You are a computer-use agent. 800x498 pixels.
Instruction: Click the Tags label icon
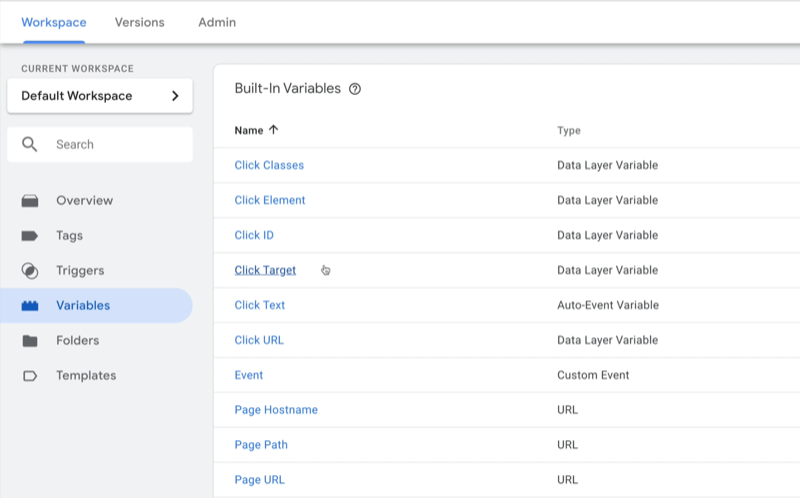(x=30, y=236)
